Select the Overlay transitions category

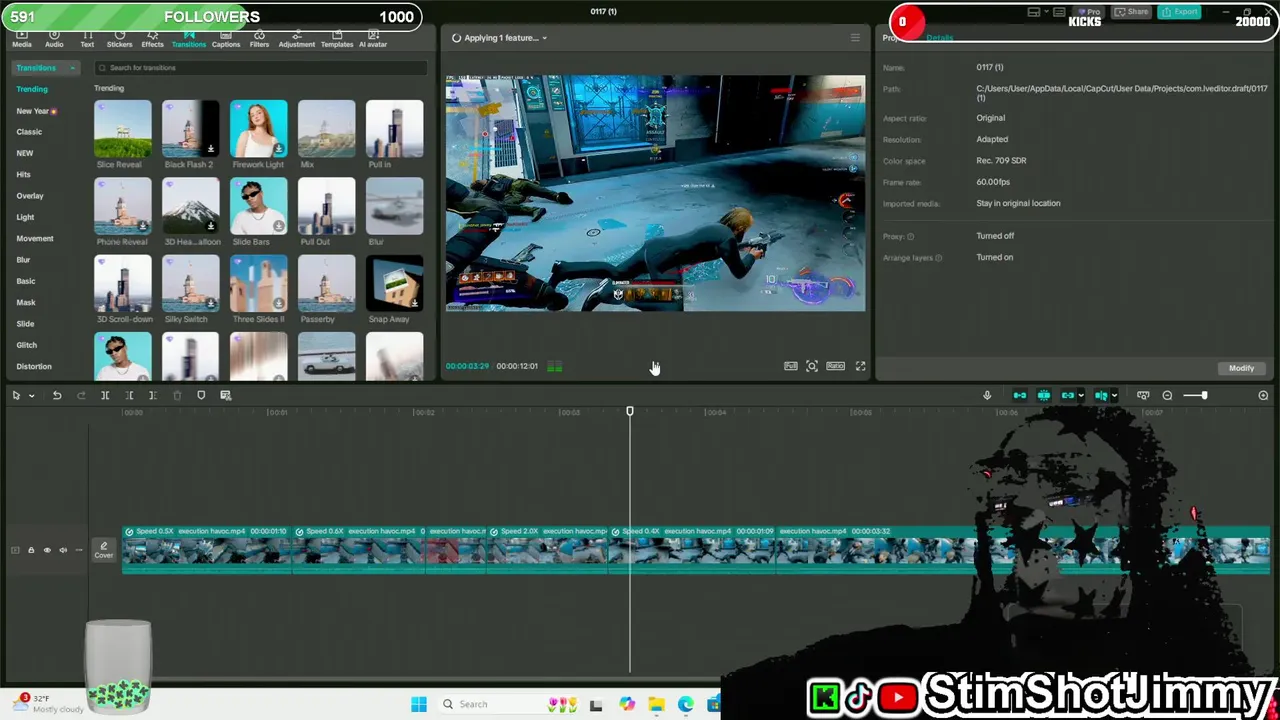pyautogui.click(x=30, y=196)
